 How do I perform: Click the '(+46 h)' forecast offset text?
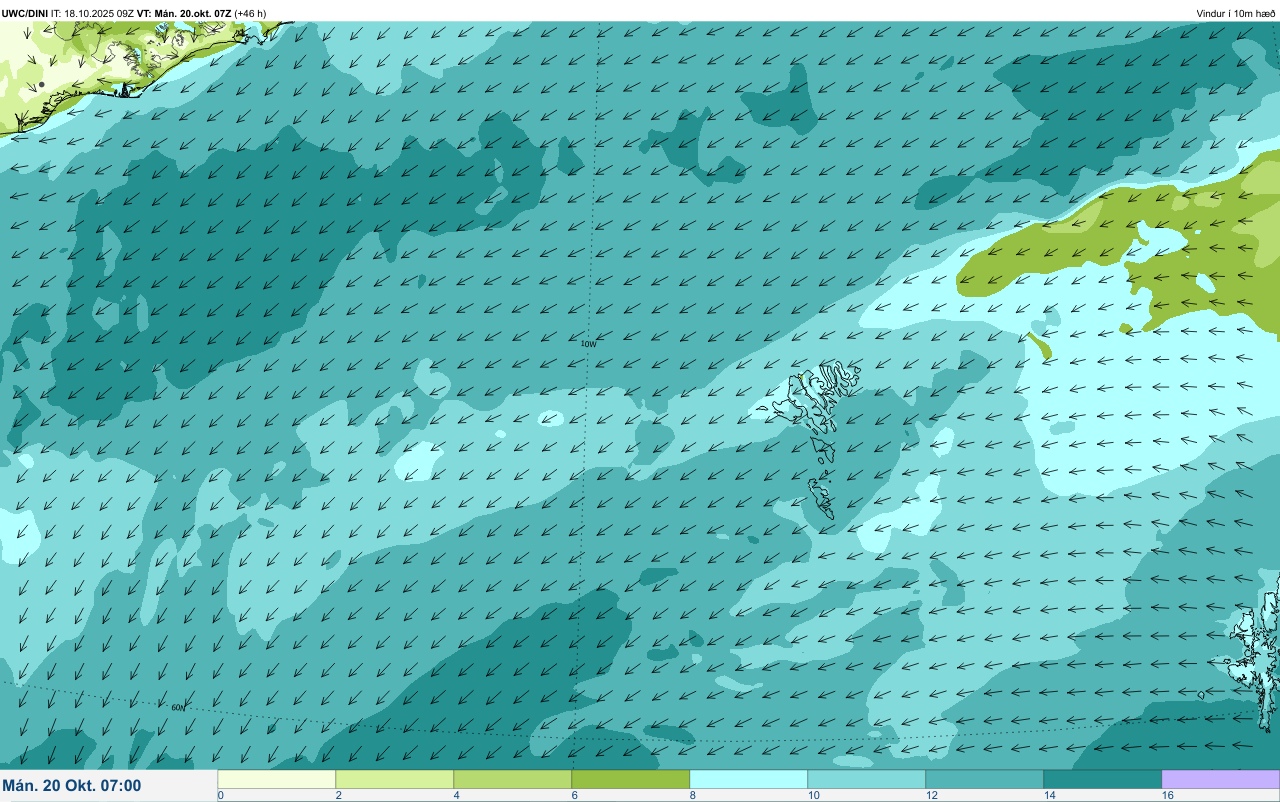tap(250, 13)
